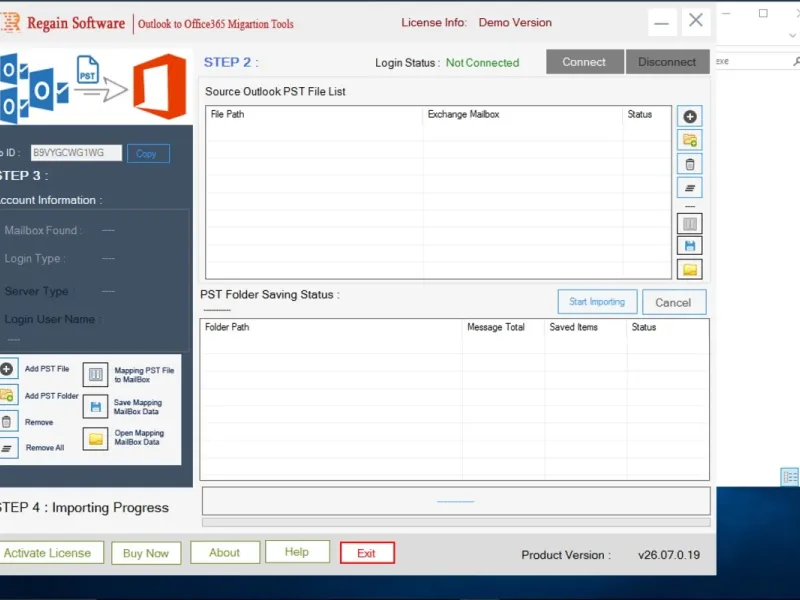Click the Login Type label
This screenshot has width=800, height=600.
coord(35,259)
